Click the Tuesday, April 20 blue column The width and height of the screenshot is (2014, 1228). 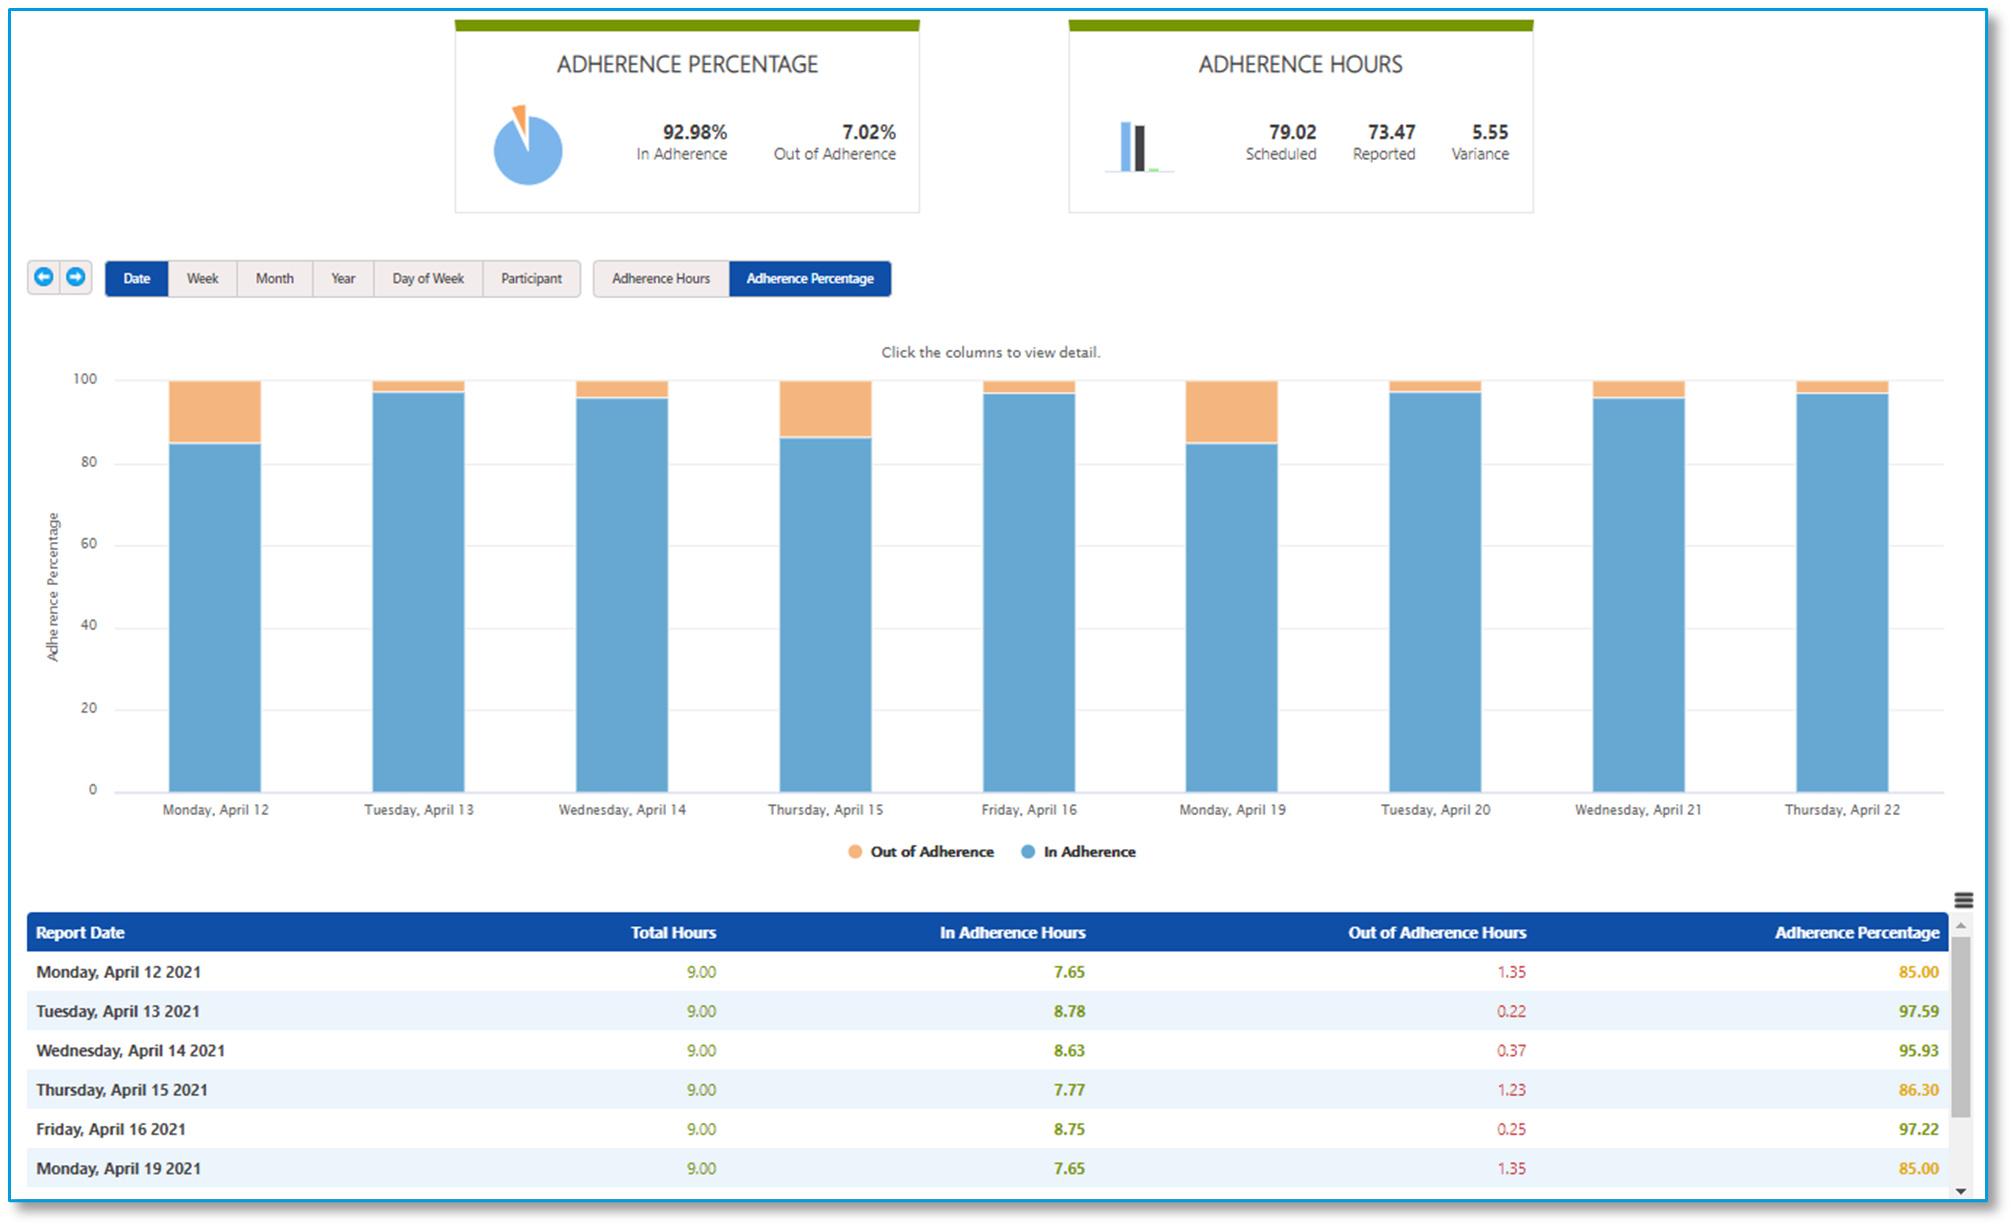coord(1435,592)
